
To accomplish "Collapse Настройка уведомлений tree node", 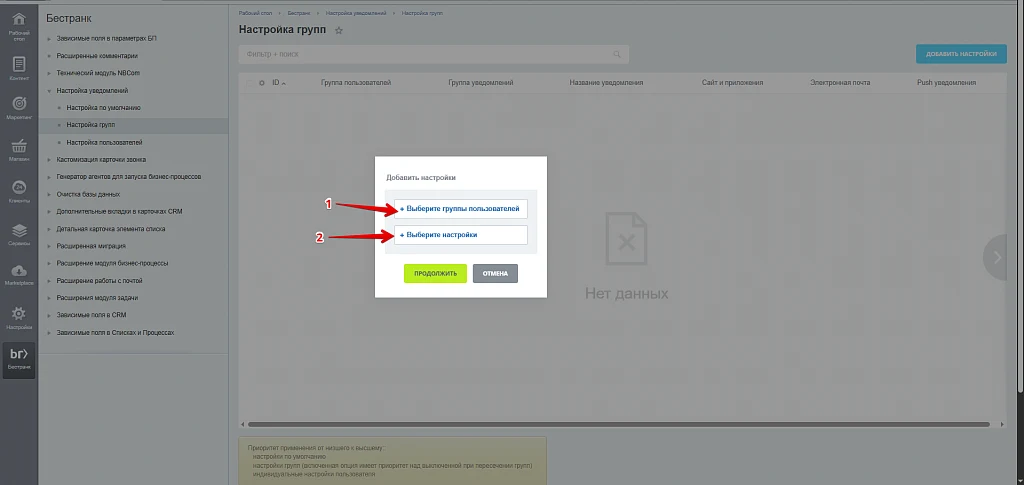I will (49, 91).
